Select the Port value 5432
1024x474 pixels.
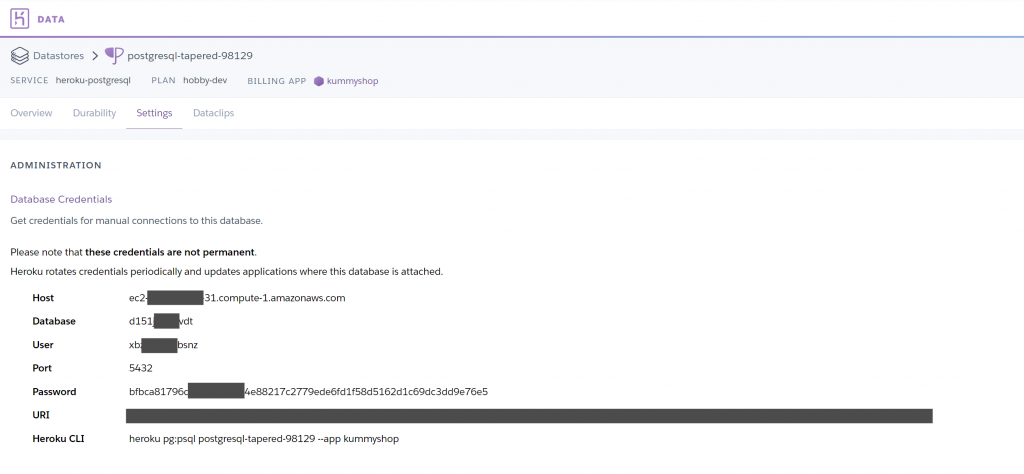[x=141, y=368]
